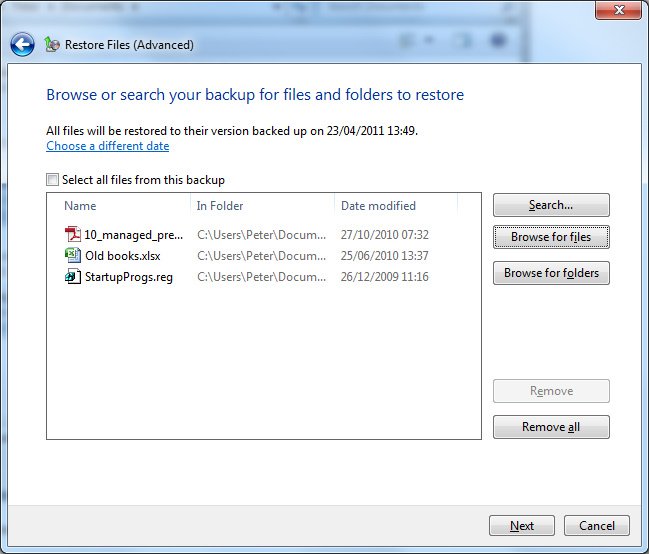This screenshot has width=649, height=554.
Task: Click folder path of 10_managed_pre... row
Action: (x=262, y=235)
